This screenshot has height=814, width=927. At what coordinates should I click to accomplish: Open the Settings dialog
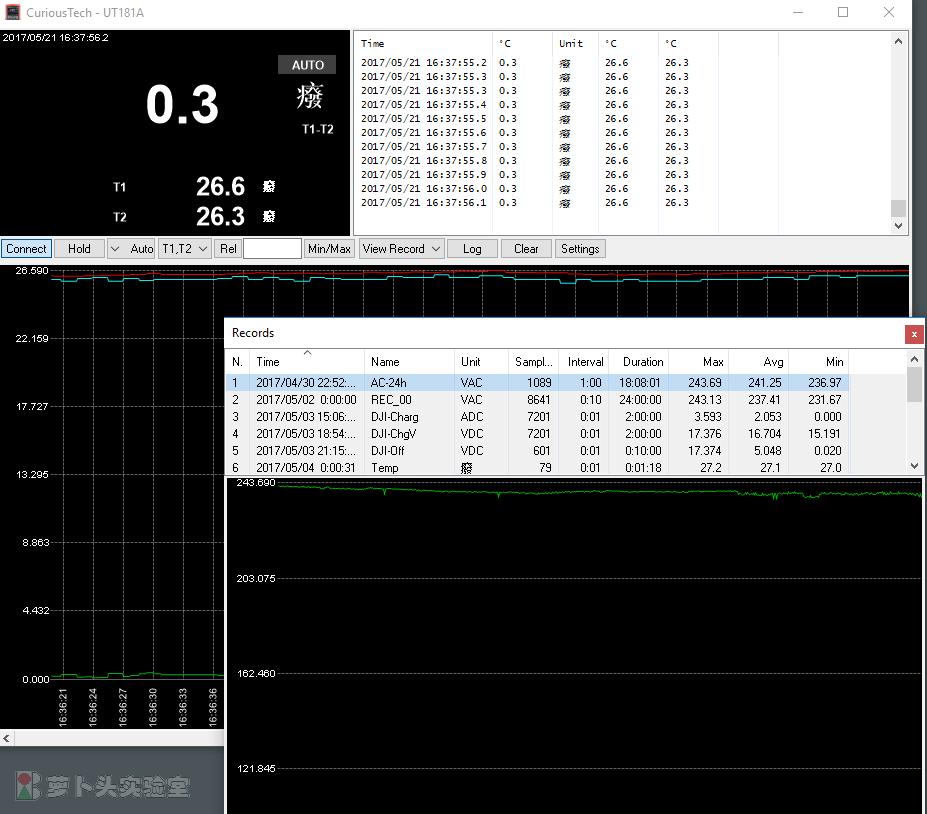pyautogui.click(x=580, y=249)
